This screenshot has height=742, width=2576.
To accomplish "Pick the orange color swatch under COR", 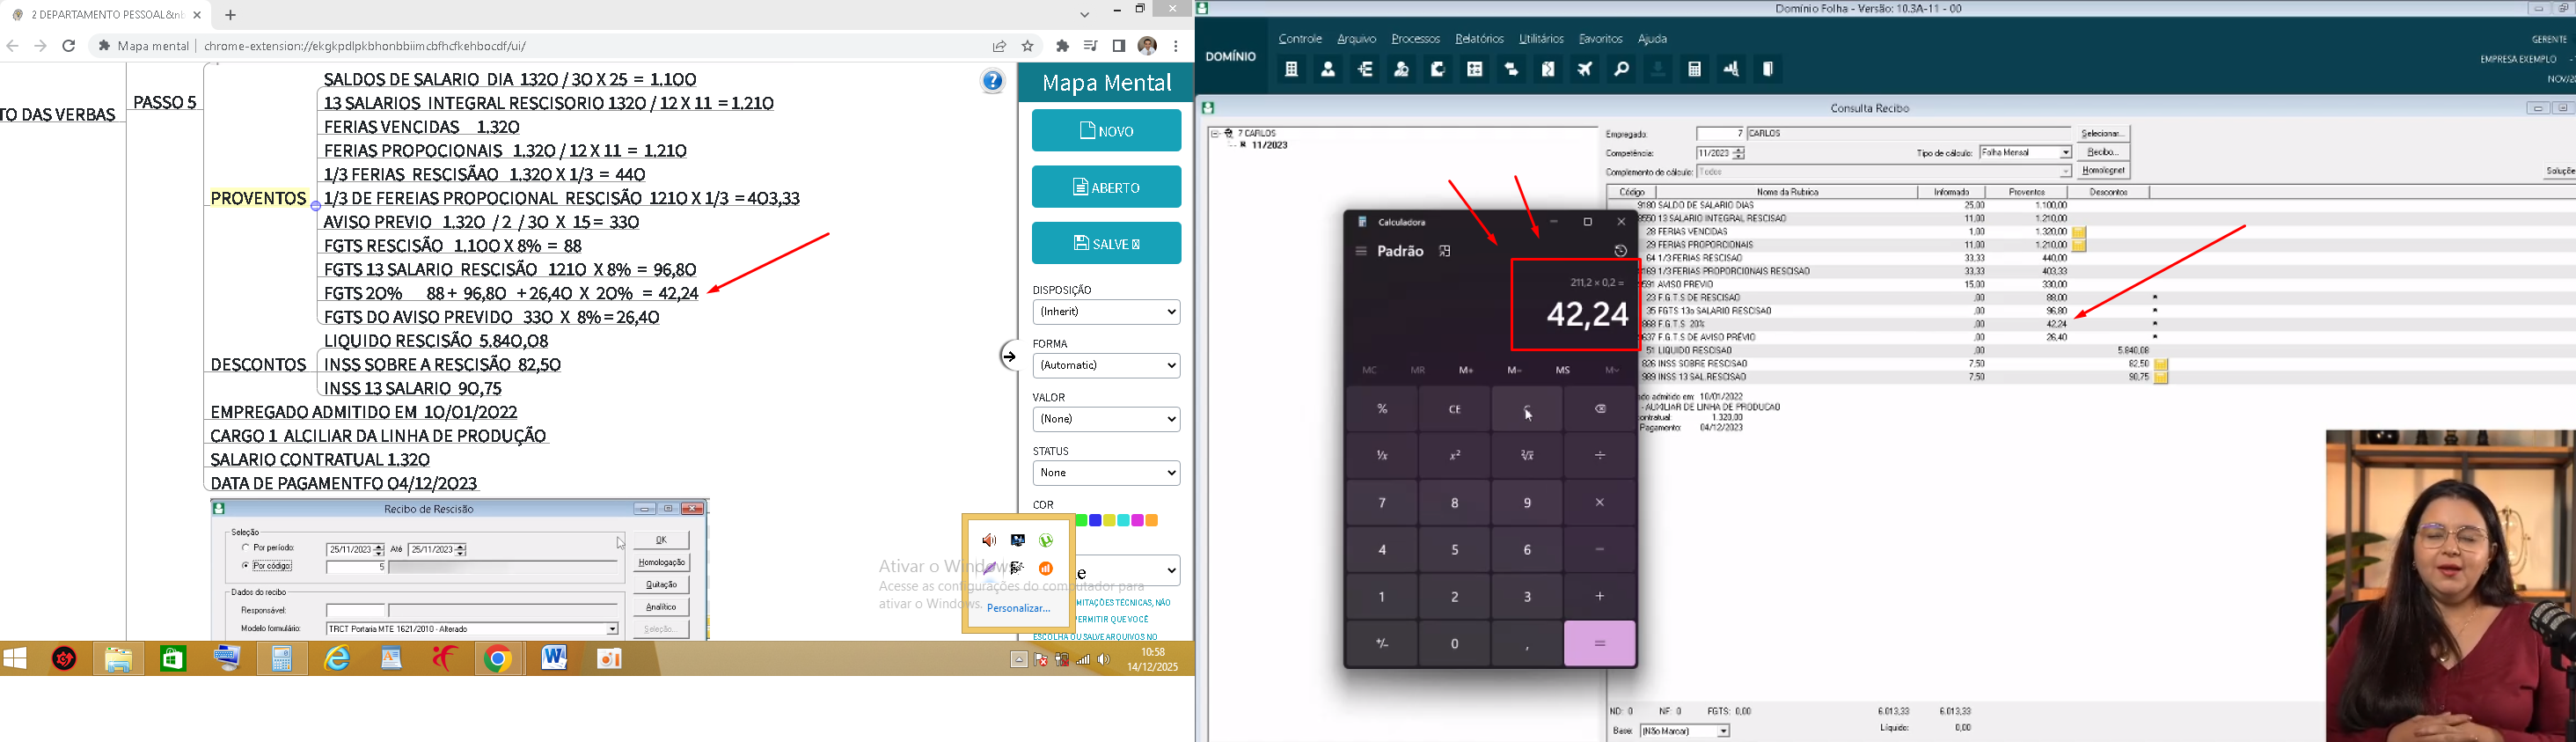I will pos(1152,521).
